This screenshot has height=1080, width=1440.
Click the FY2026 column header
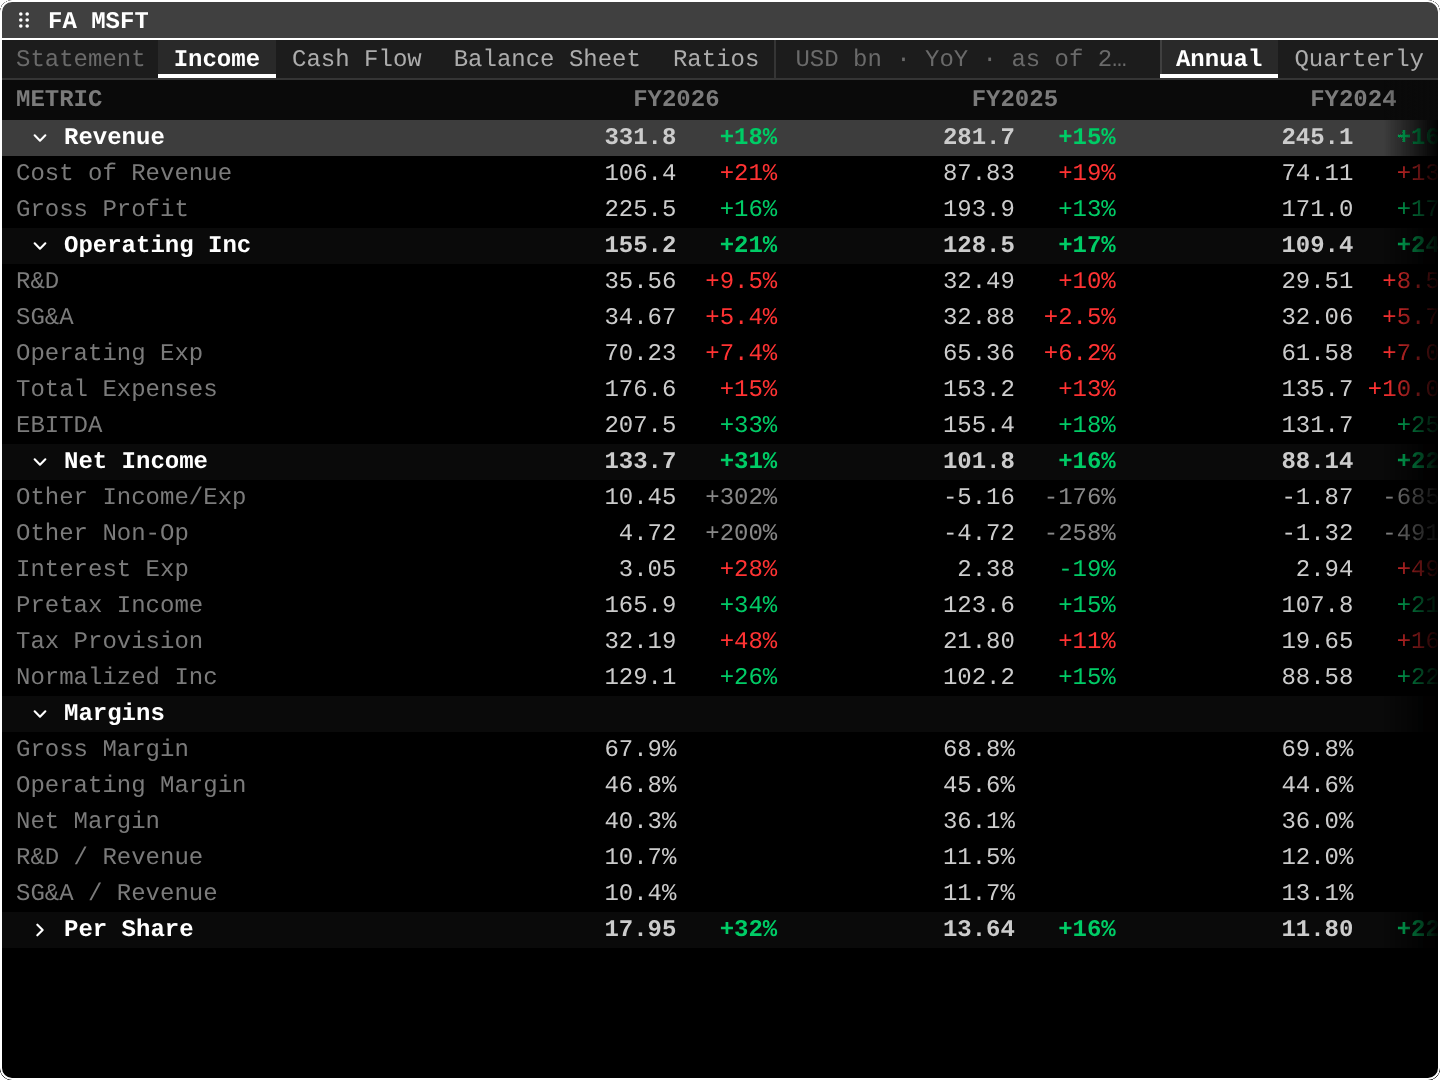pos(676,99)
